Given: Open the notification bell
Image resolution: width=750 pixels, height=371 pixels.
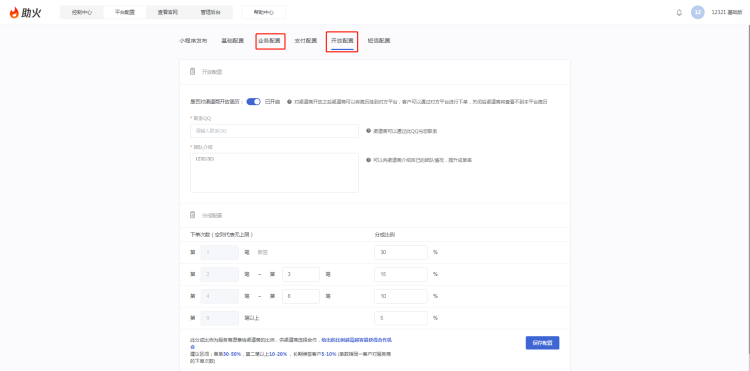Looking at the screenshot, I should tap(679, 12).
